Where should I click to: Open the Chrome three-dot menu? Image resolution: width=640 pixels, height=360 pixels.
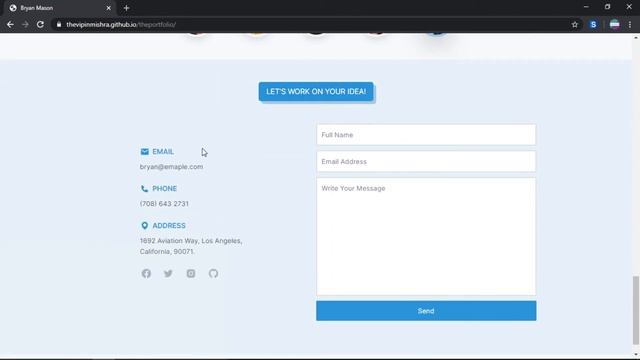[630, 24]
